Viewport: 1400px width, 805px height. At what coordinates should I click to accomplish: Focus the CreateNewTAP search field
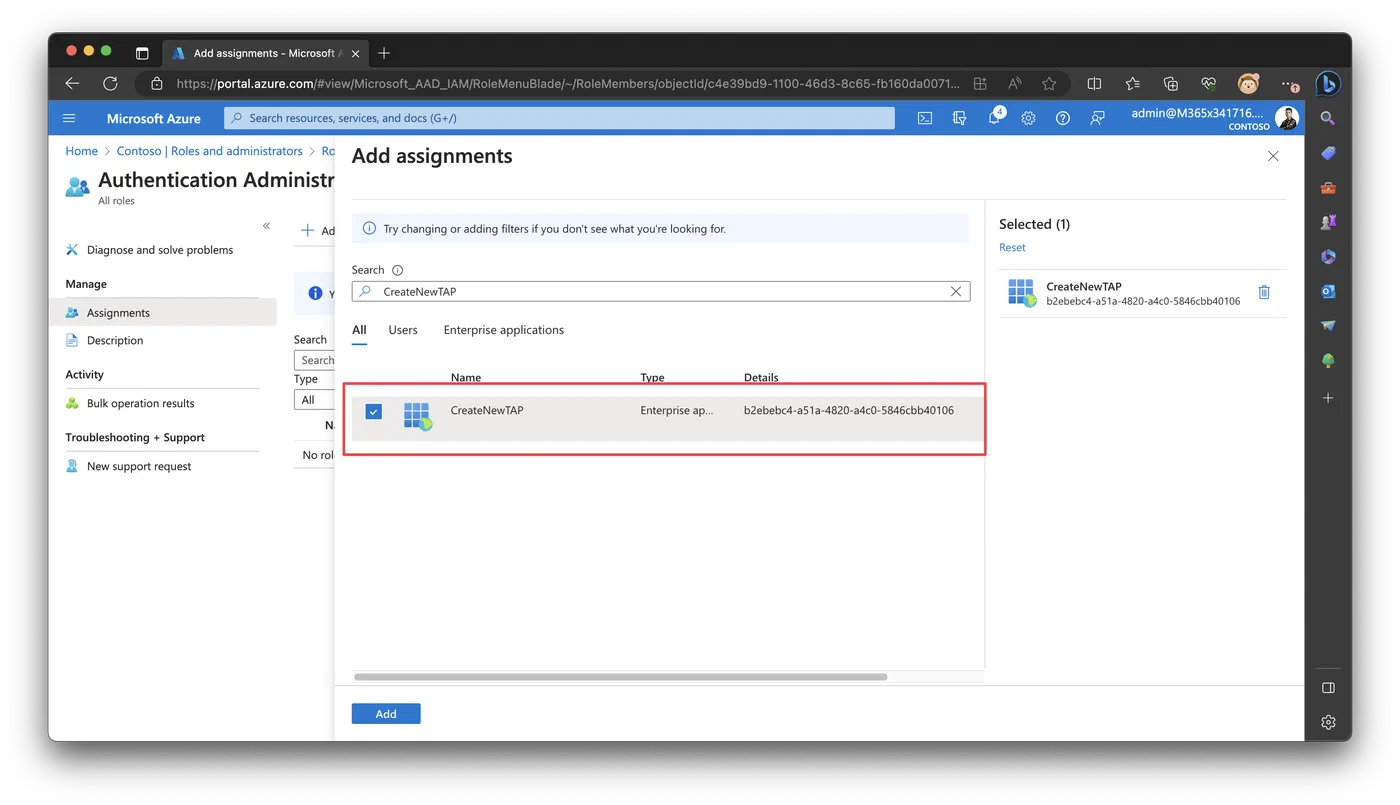tap(661, 292)
